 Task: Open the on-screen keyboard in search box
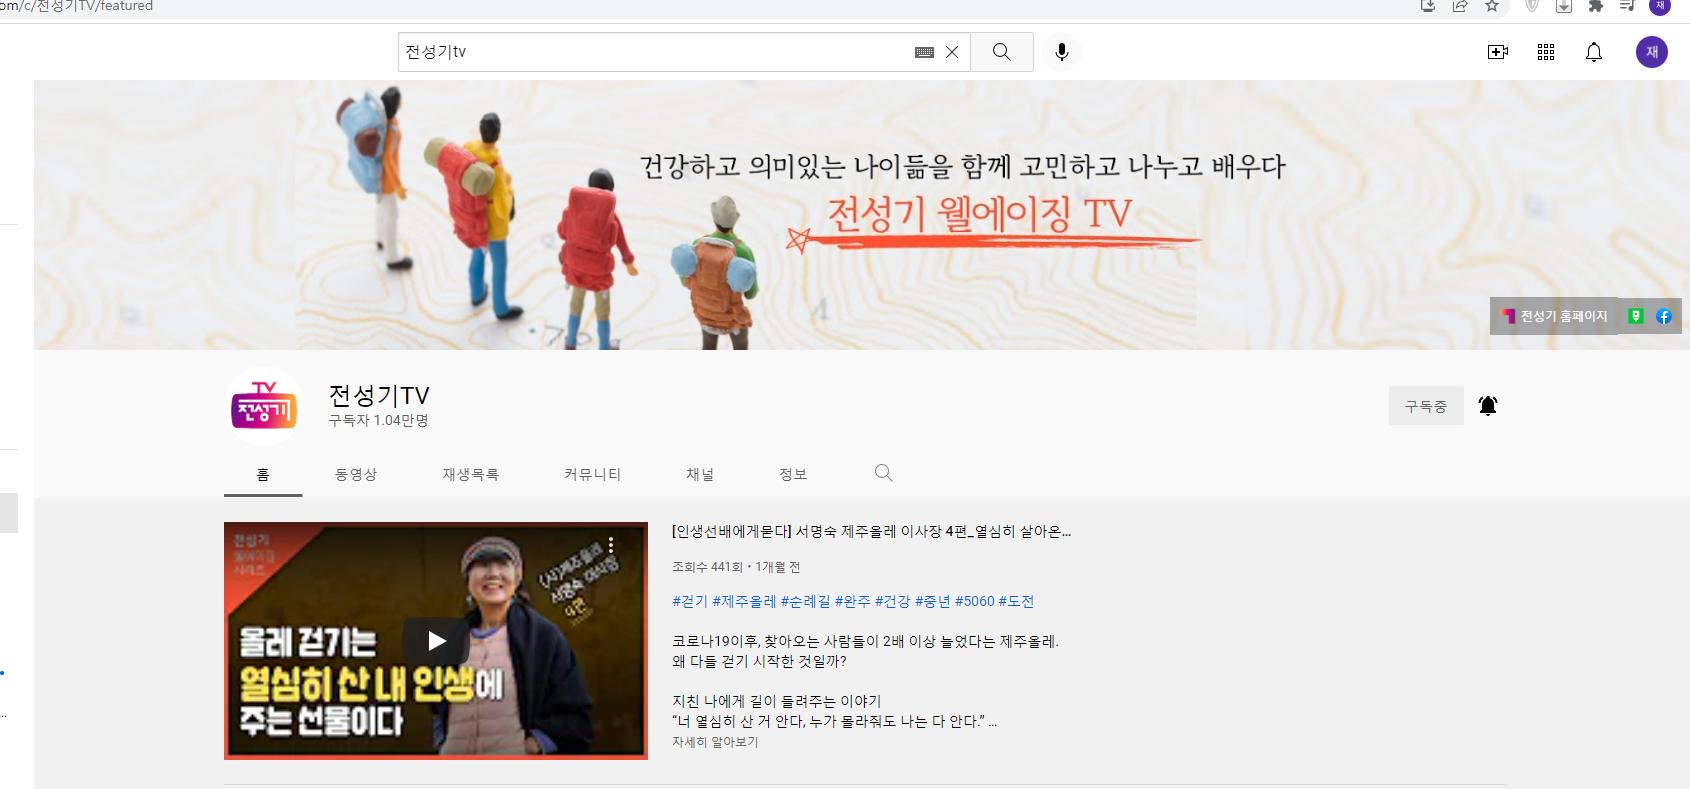tap(924, 52)
